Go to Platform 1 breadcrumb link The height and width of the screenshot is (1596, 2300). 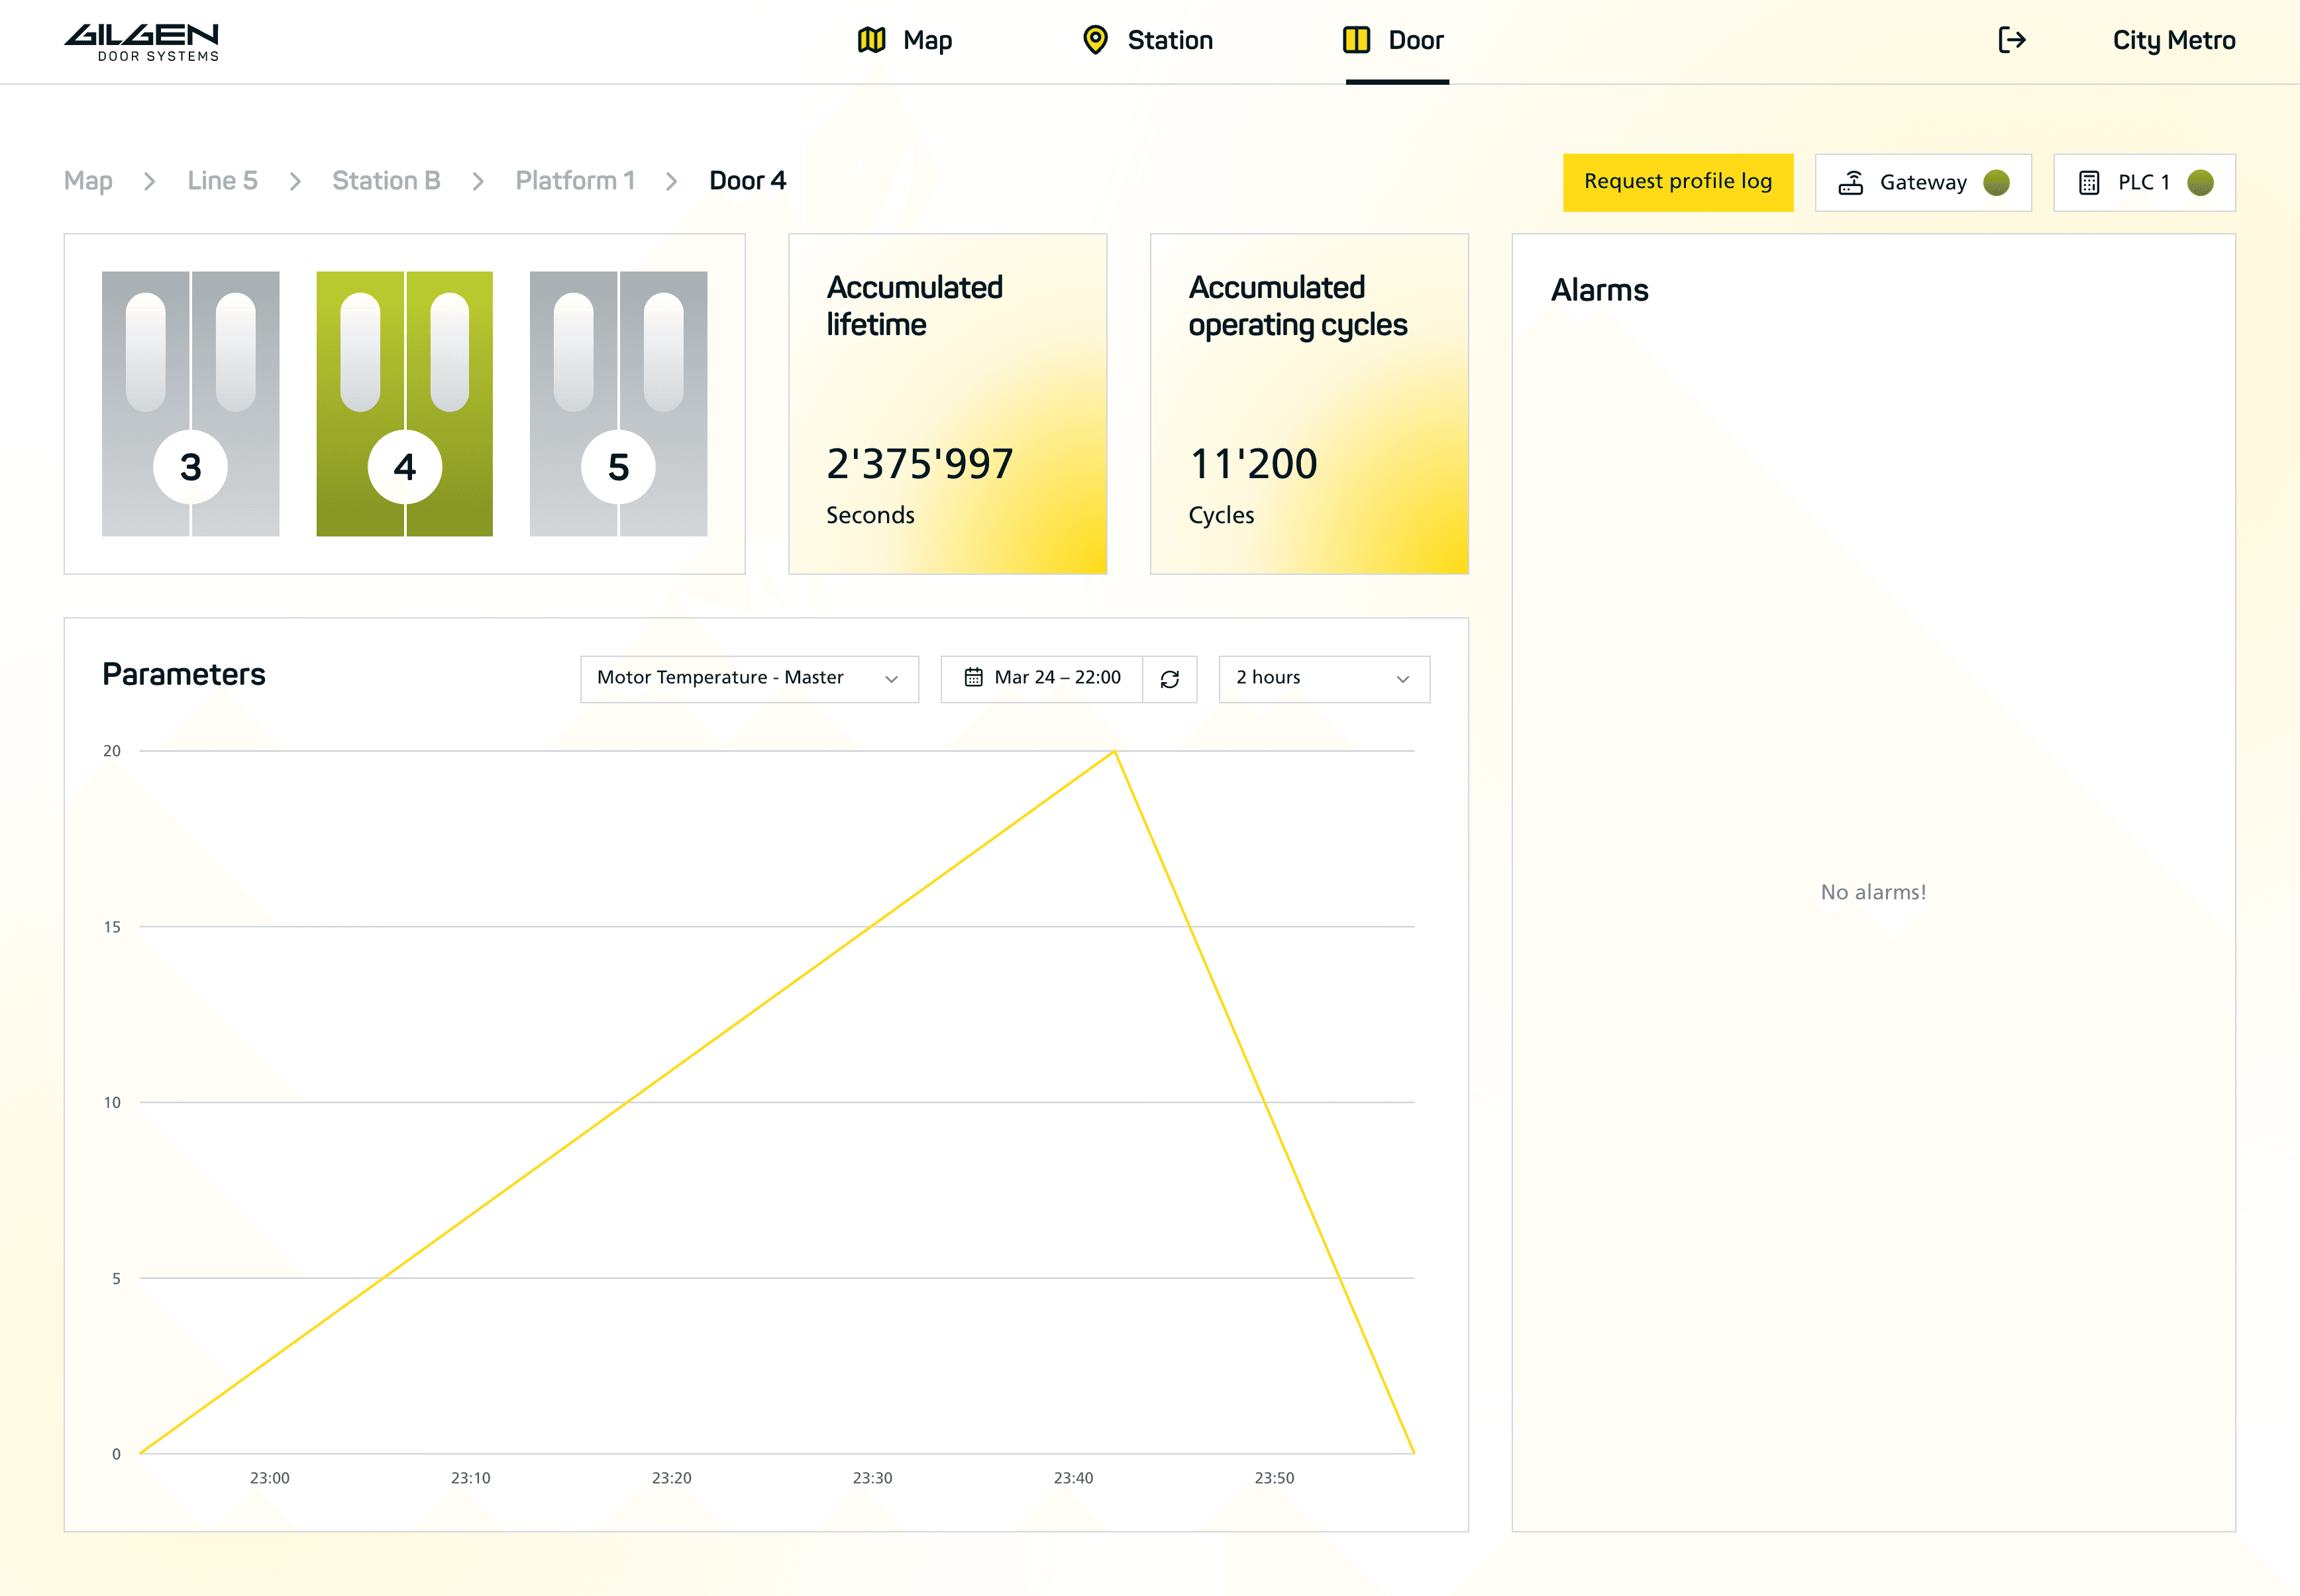pos(575,181)
